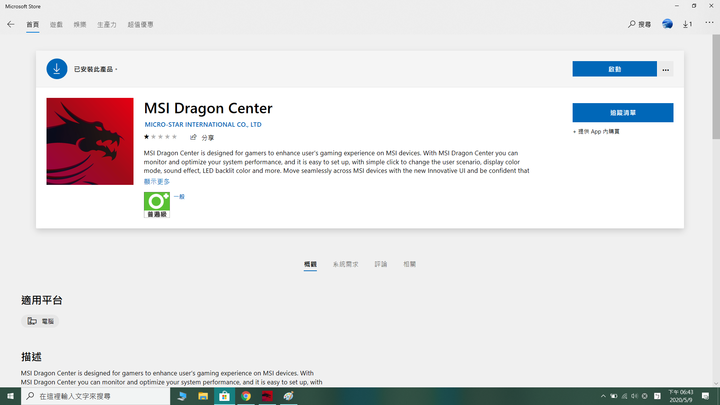Click the input method indicator in tray
Image resolution: width=720 pixels, height=405 pixels.
click(x=657, y=396)
